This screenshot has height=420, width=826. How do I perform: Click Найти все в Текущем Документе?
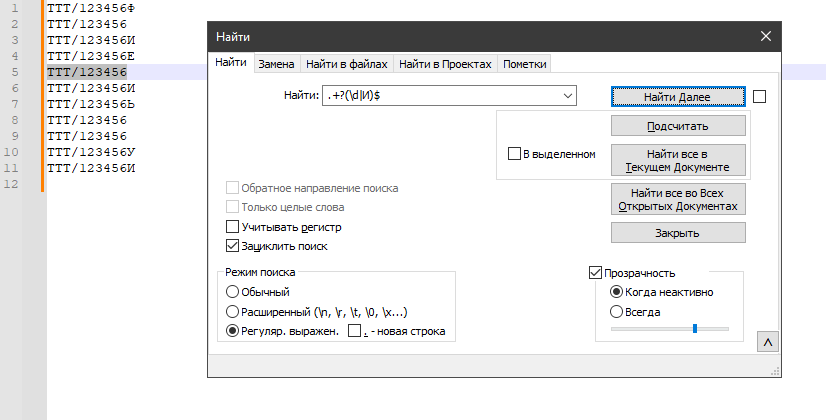pos(678,160)
